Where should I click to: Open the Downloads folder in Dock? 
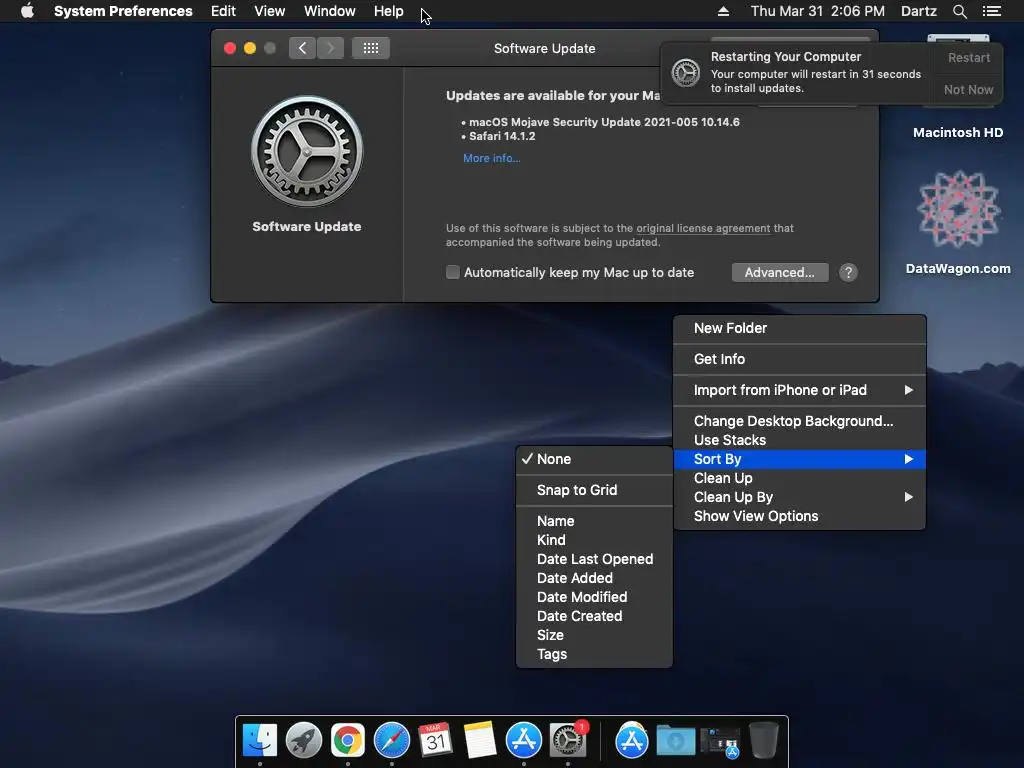pos(675,741)
